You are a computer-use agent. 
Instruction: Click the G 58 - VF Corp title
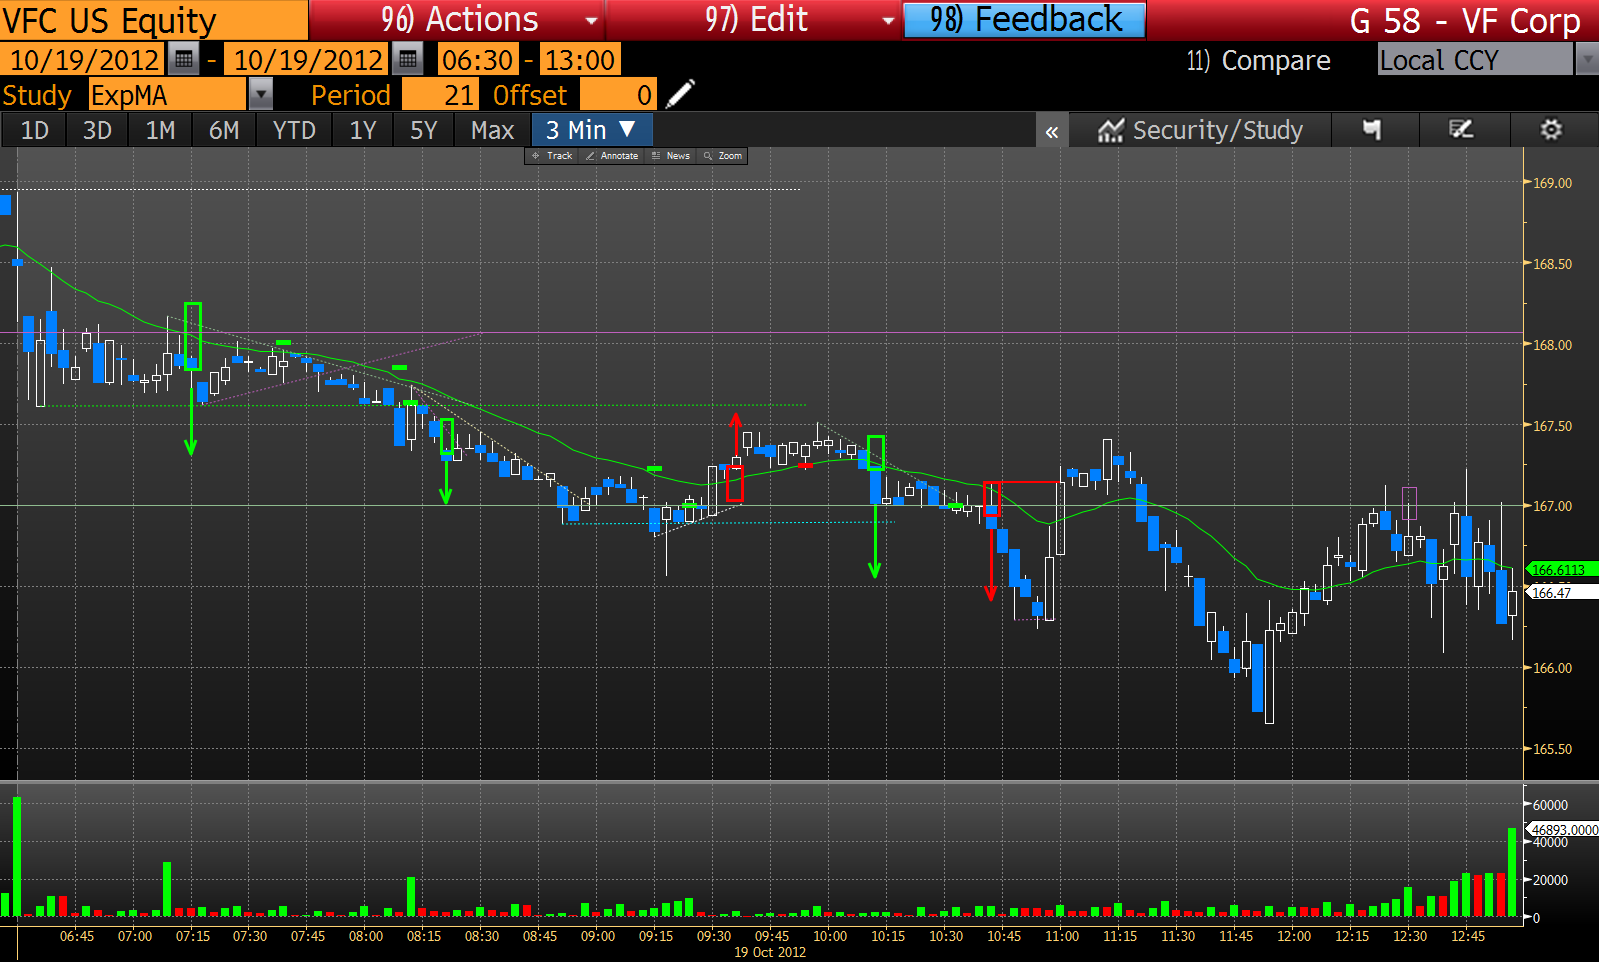click(x=1465, y=20)
